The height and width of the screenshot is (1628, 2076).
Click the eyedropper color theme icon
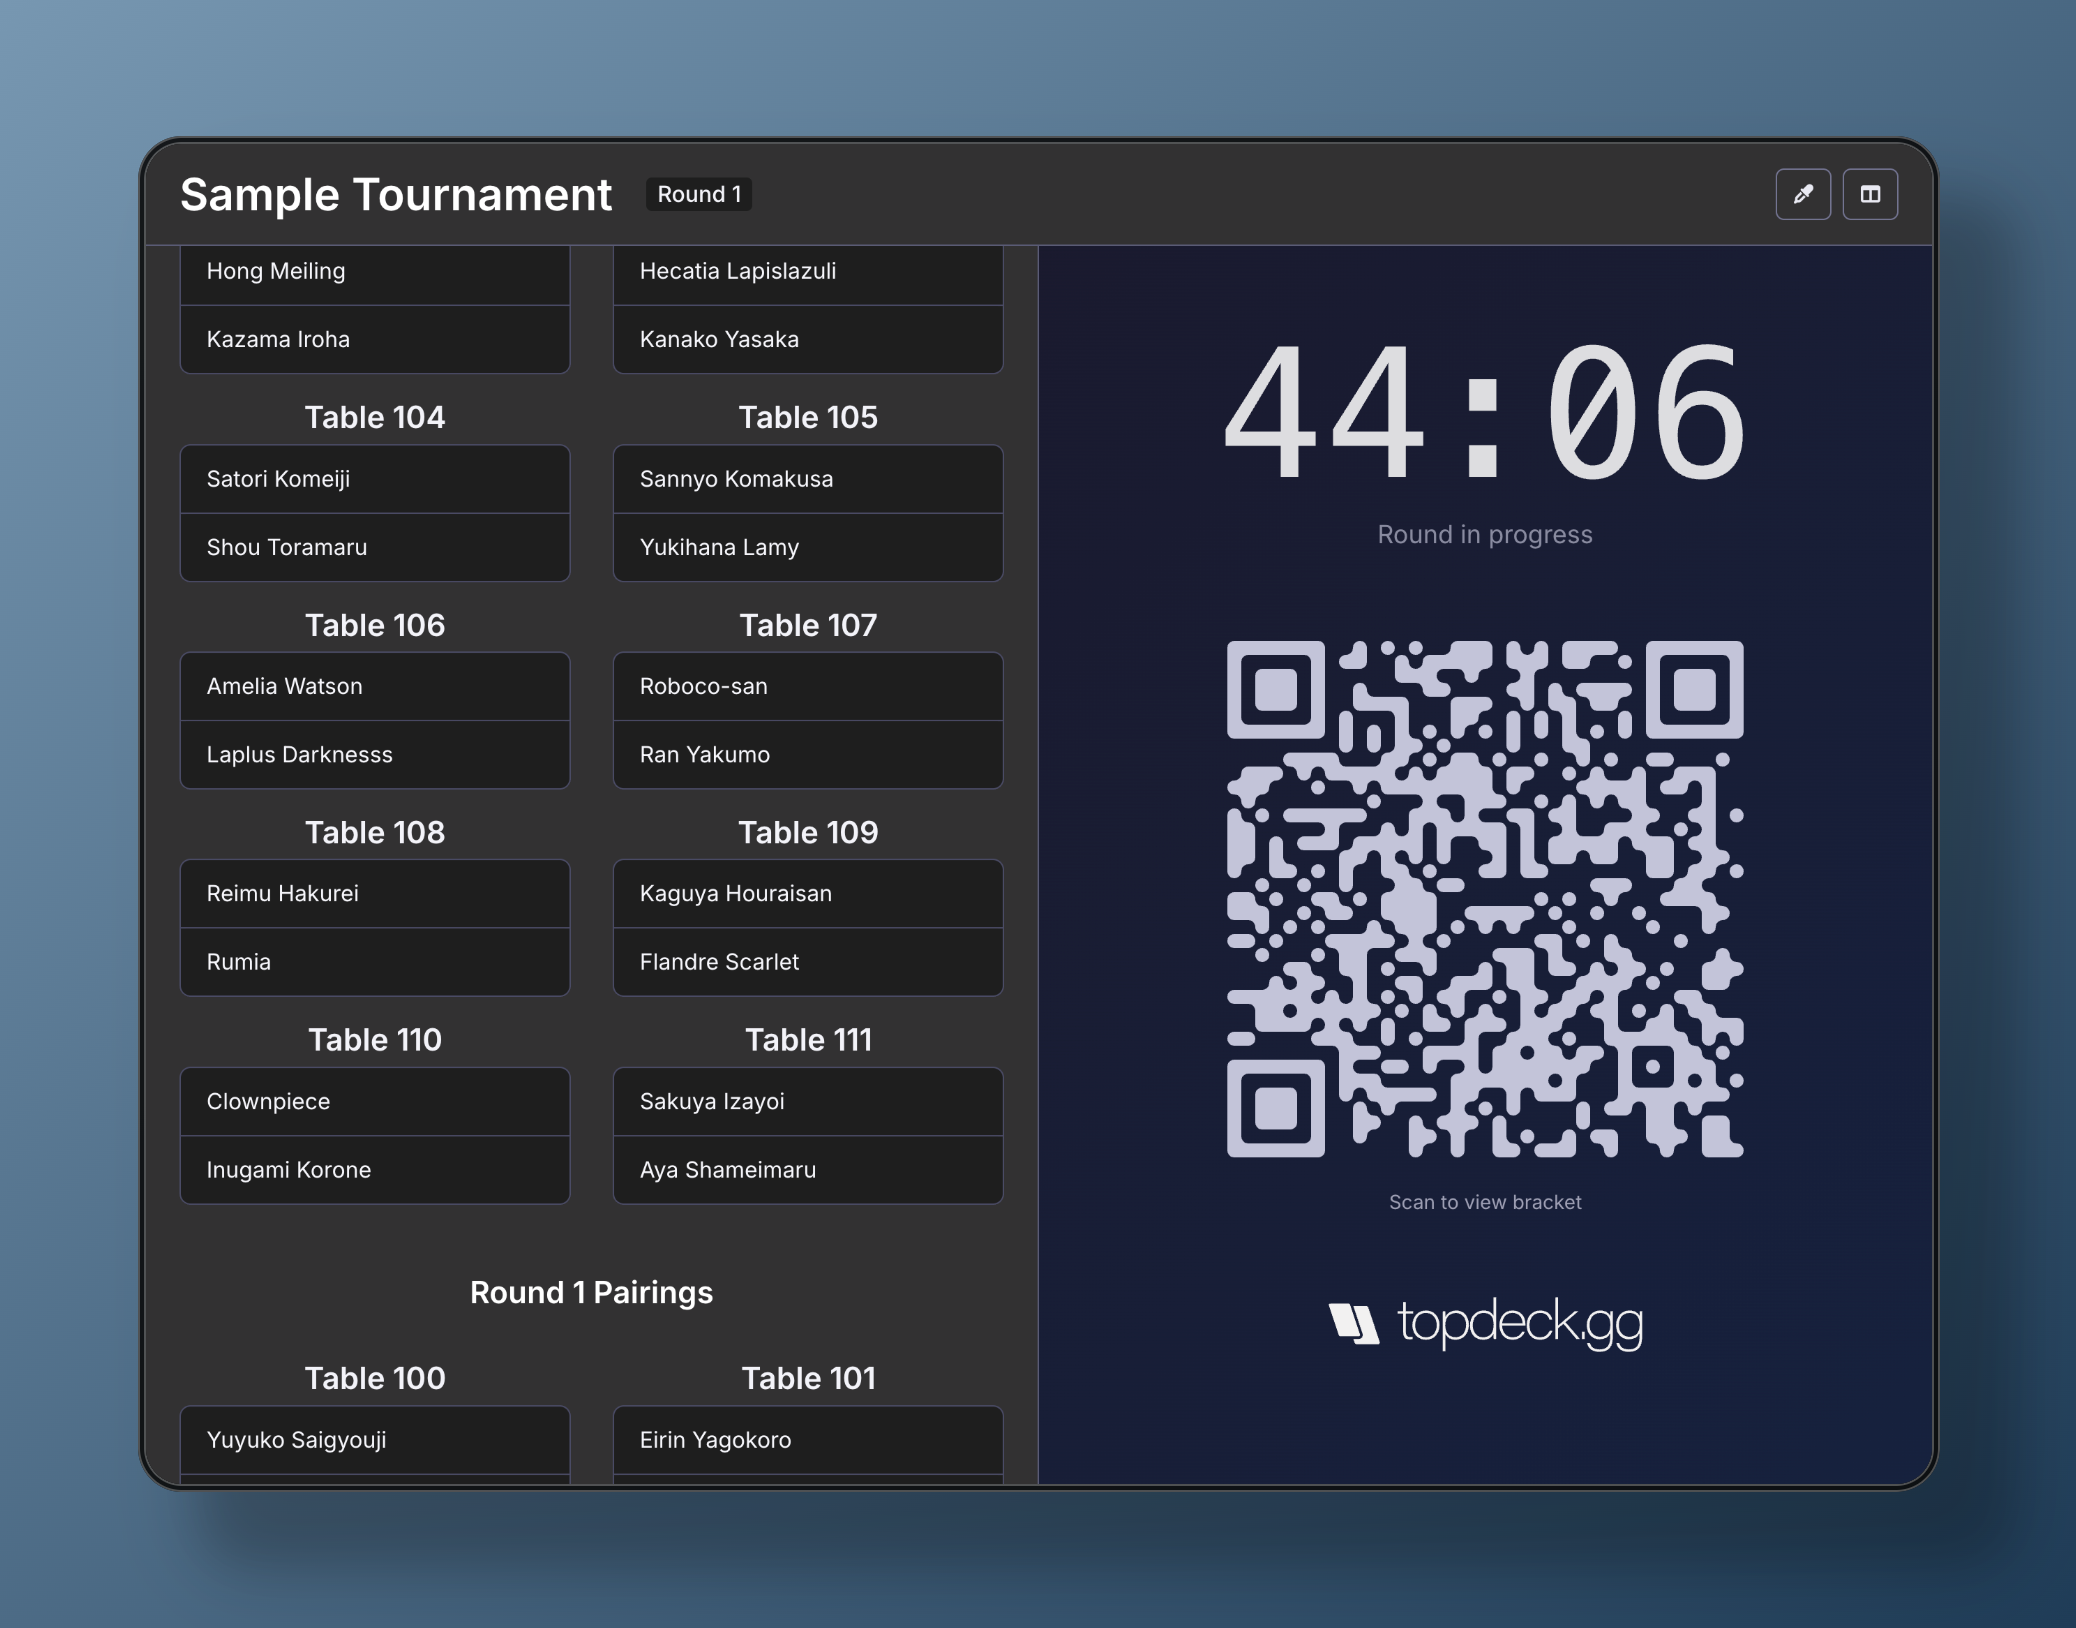[x=1802, y=194]
